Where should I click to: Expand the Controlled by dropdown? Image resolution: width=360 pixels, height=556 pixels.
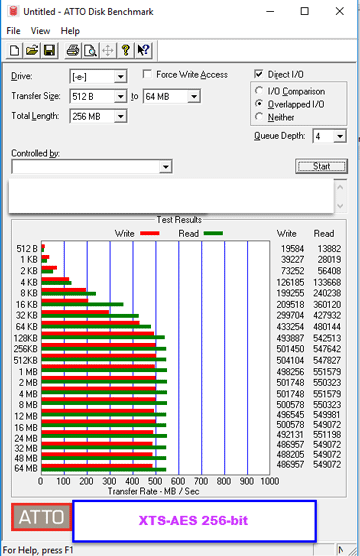point(165,167)
